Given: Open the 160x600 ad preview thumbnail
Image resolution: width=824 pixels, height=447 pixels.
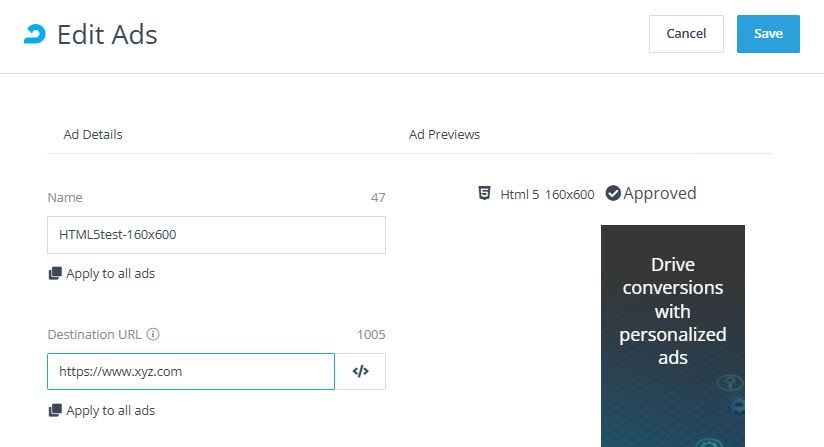Looking at the screenshot, I should pyautogui.click(x=672, y=335).
